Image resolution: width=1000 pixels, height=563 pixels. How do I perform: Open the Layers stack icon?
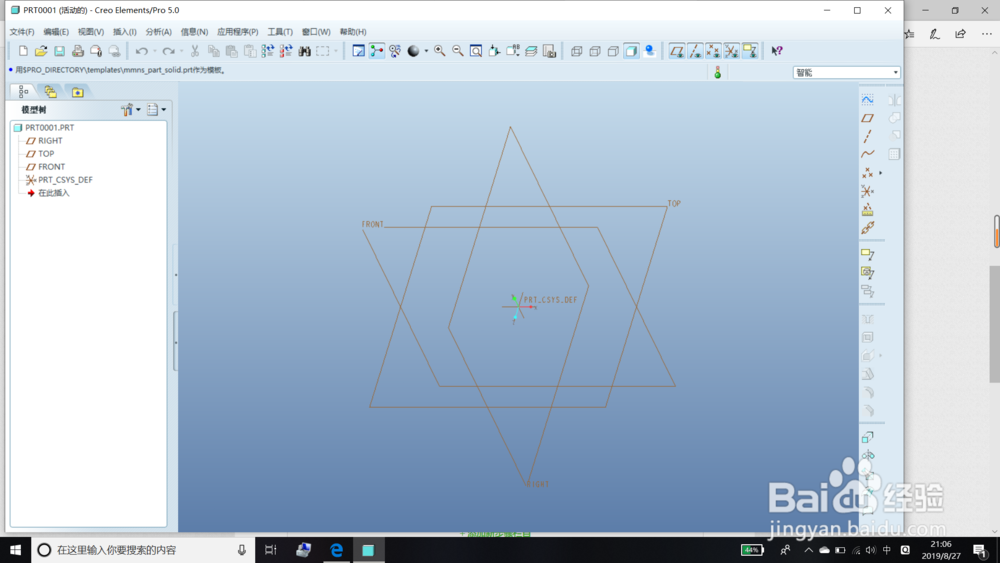pos(531,51)
